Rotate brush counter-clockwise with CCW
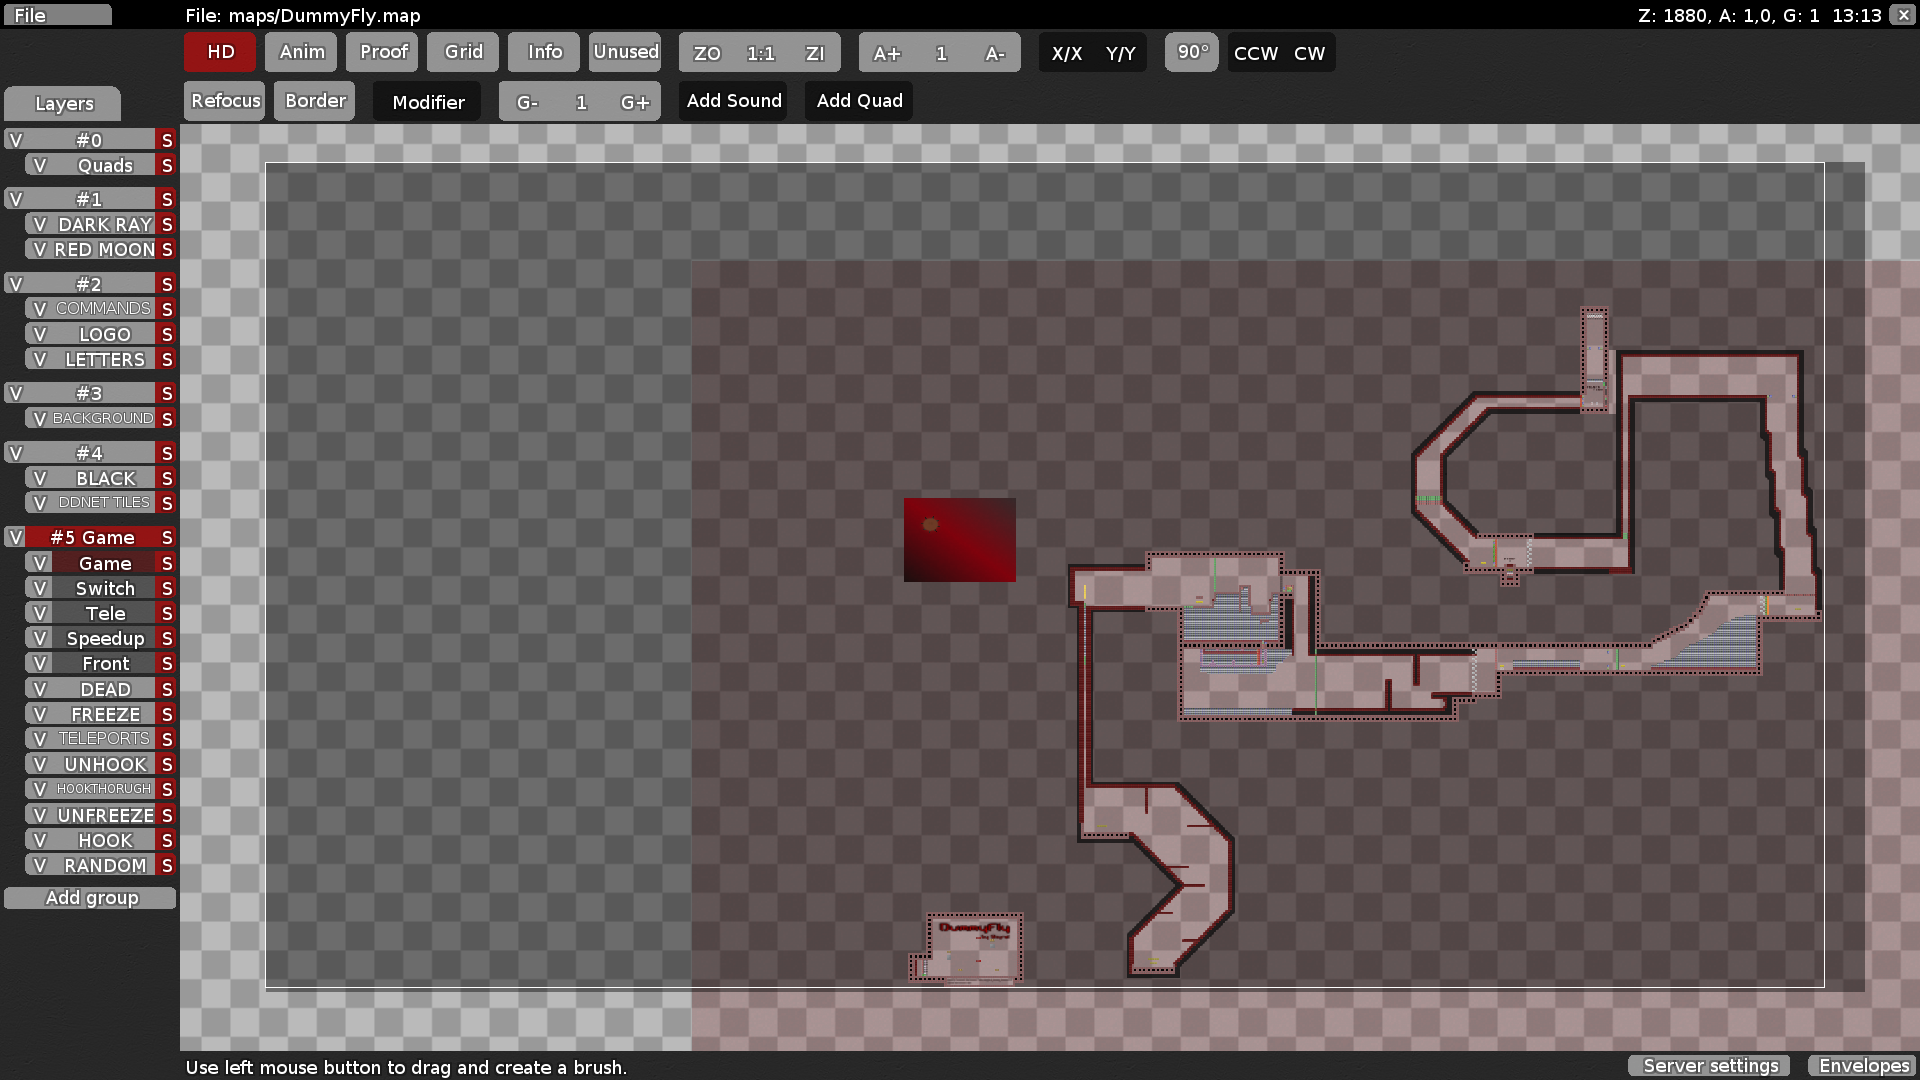The image size is (1920, 1080). click(1255, 53)
